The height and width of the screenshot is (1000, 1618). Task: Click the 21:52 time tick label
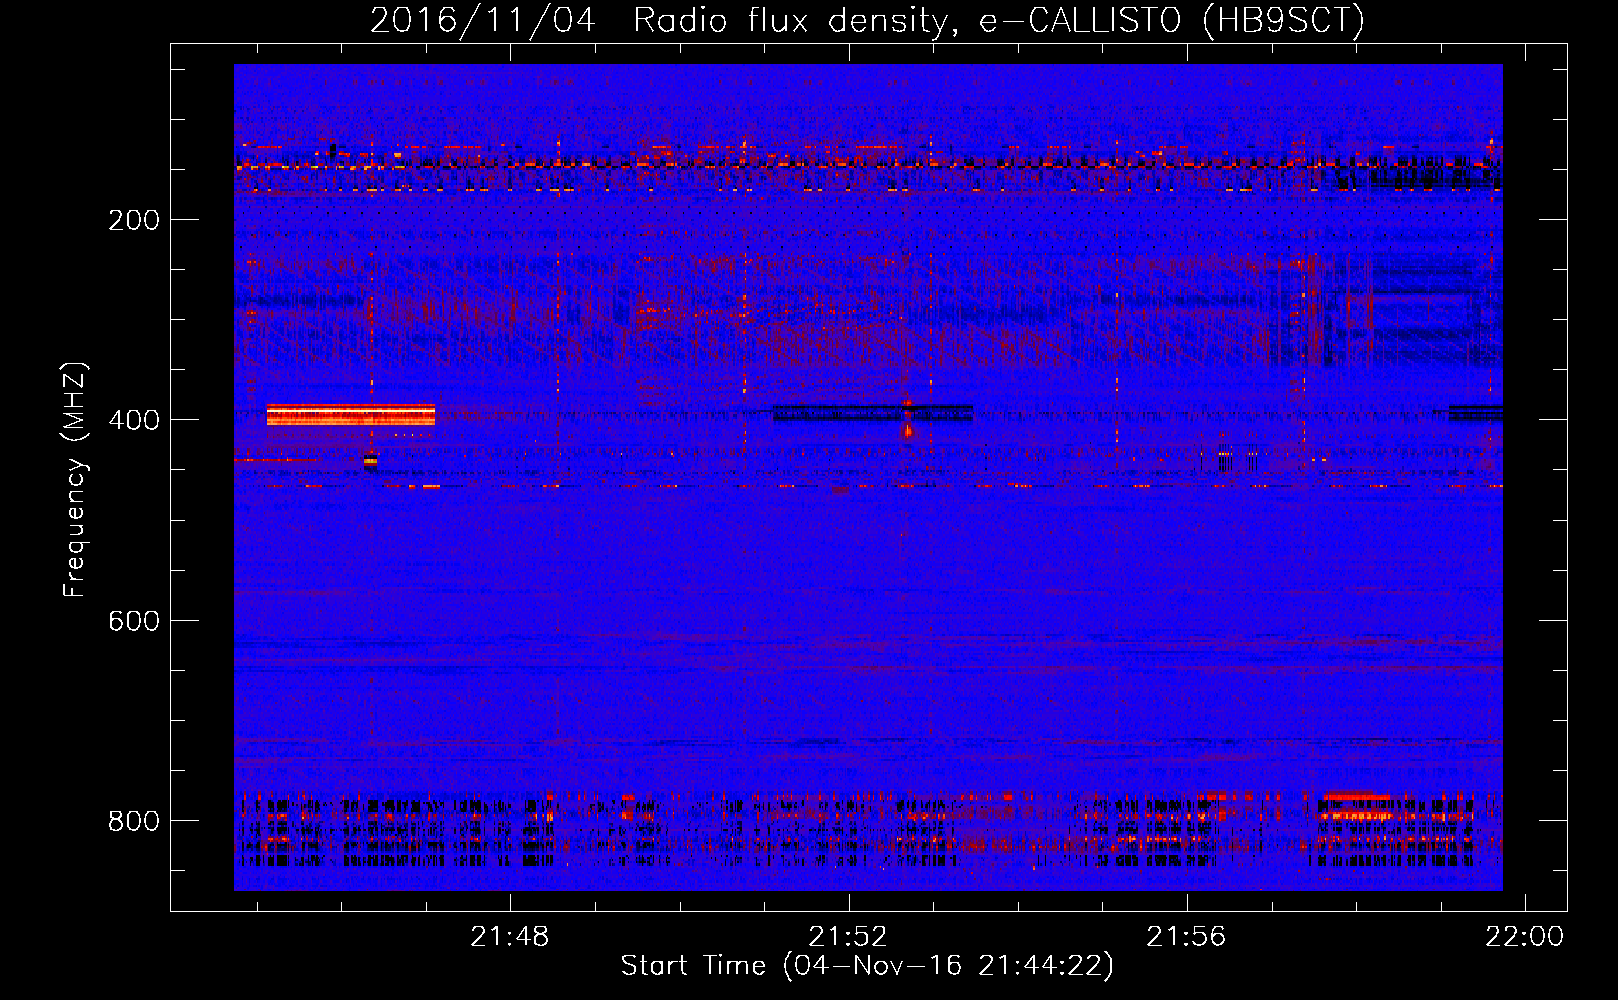click(x=848, y=937)
